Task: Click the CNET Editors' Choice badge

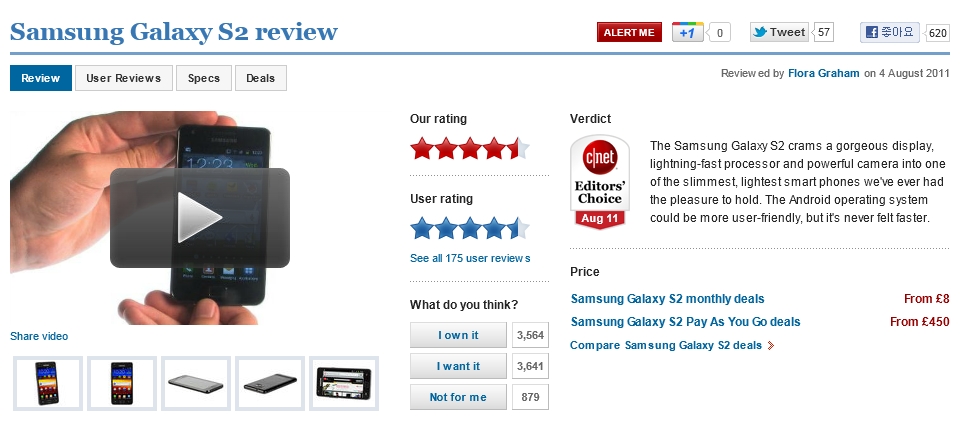Action: click(599, 183)
